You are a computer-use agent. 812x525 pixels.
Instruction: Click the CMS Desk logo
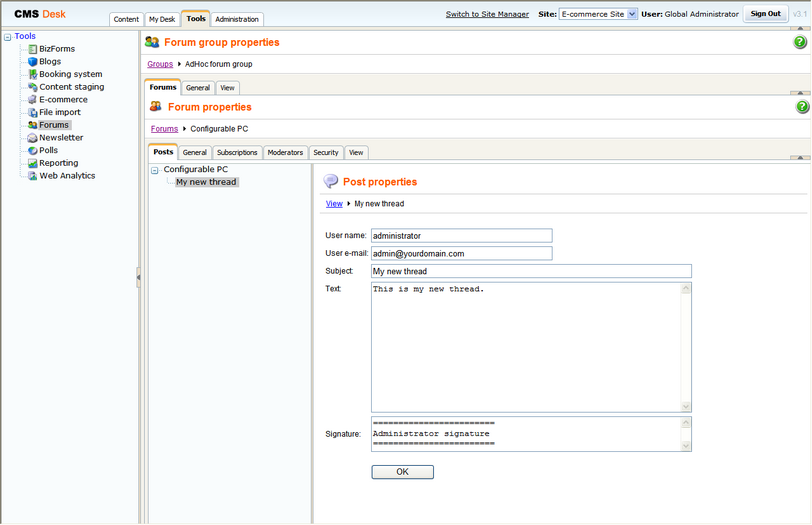pos(40,14)
